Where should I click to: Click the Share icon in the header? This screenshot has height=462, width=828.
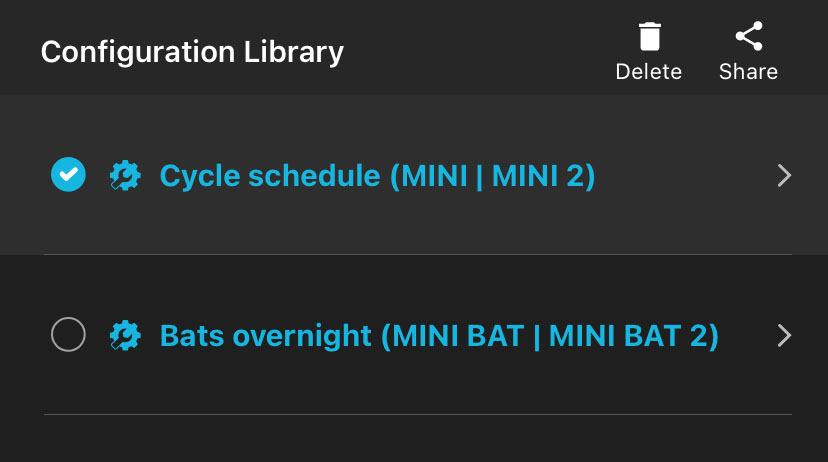748,38
